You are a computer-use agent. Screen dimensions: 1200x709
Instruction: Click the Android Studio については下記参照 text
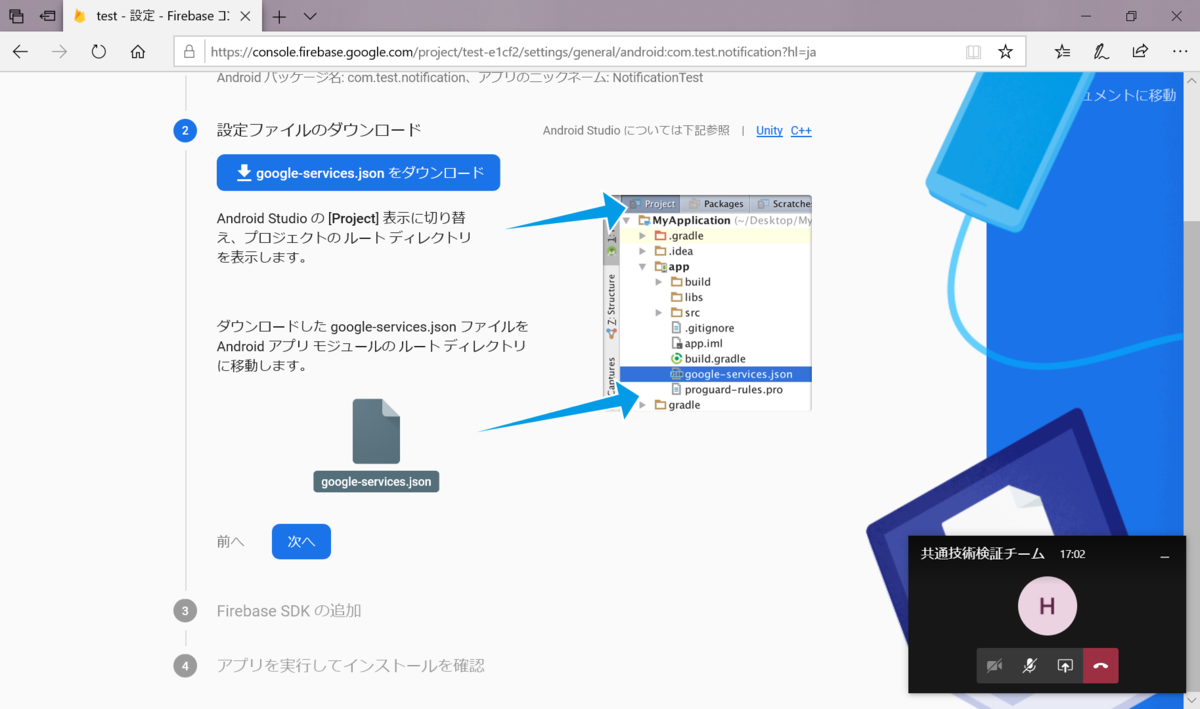636,130
